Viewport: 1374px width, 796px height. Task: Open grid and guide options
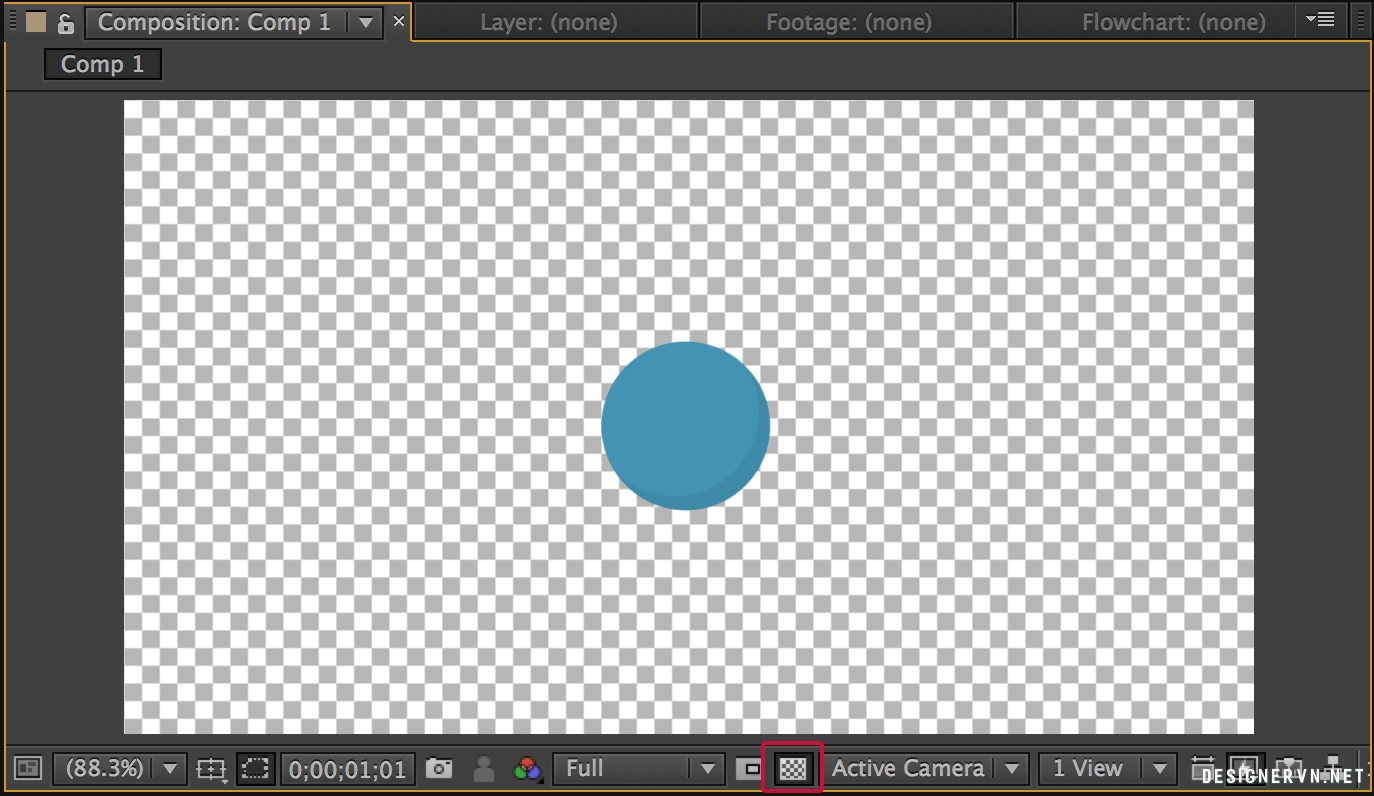tap(211, 769)
